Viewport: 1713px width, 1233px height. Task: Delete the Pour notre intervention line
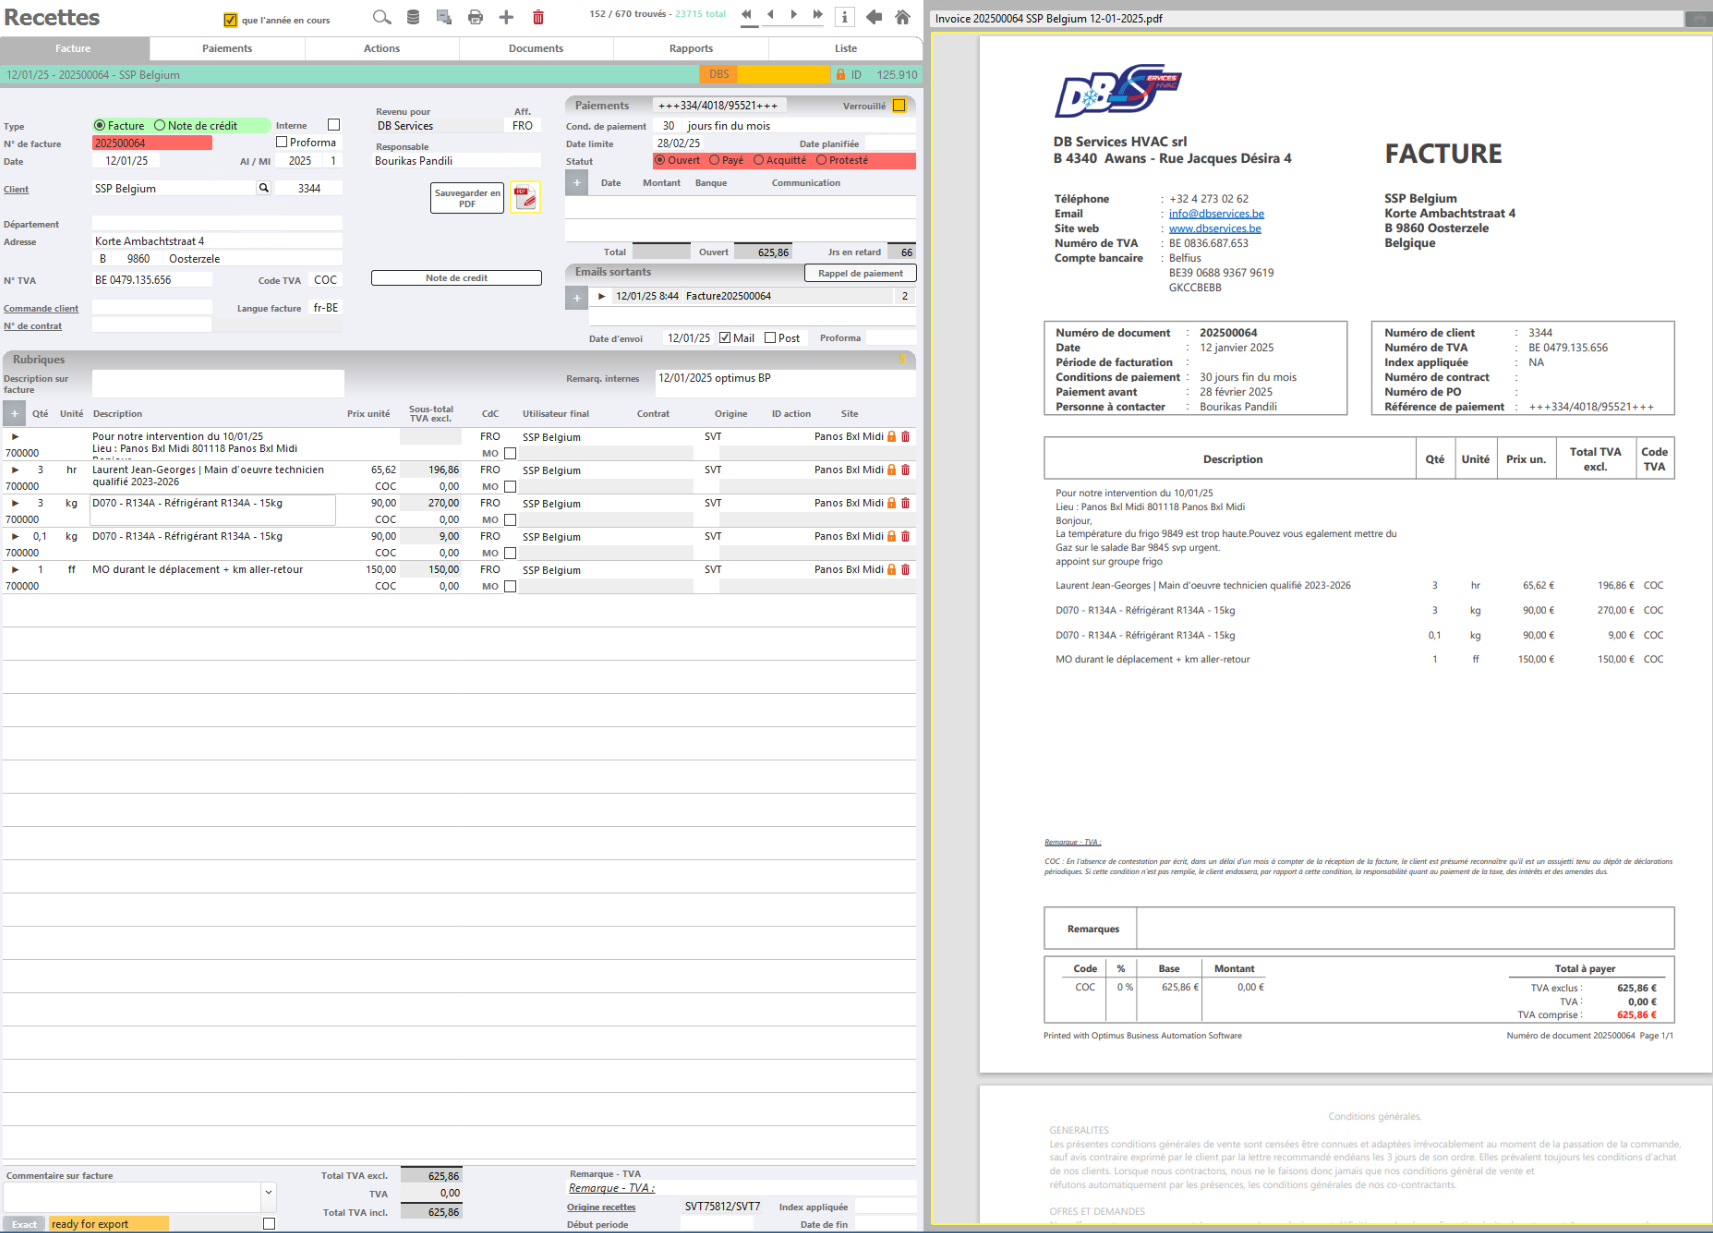906,437
